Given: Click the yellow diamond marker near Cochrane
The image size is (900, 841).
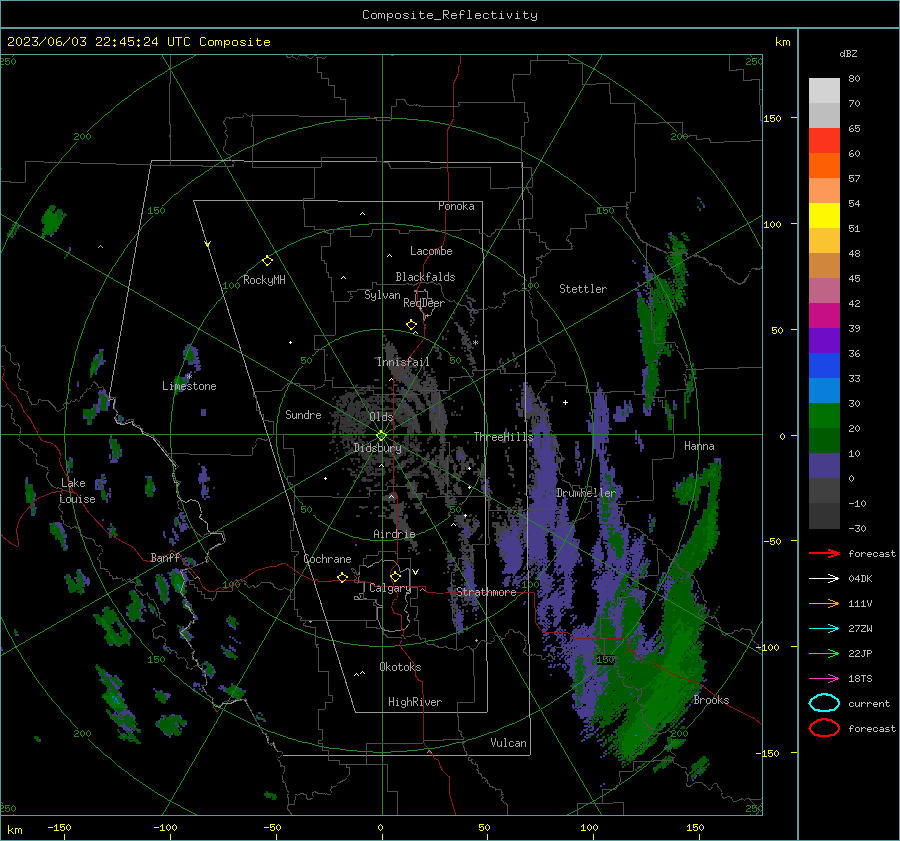Looking at the screenshot, I should (342, 577).
